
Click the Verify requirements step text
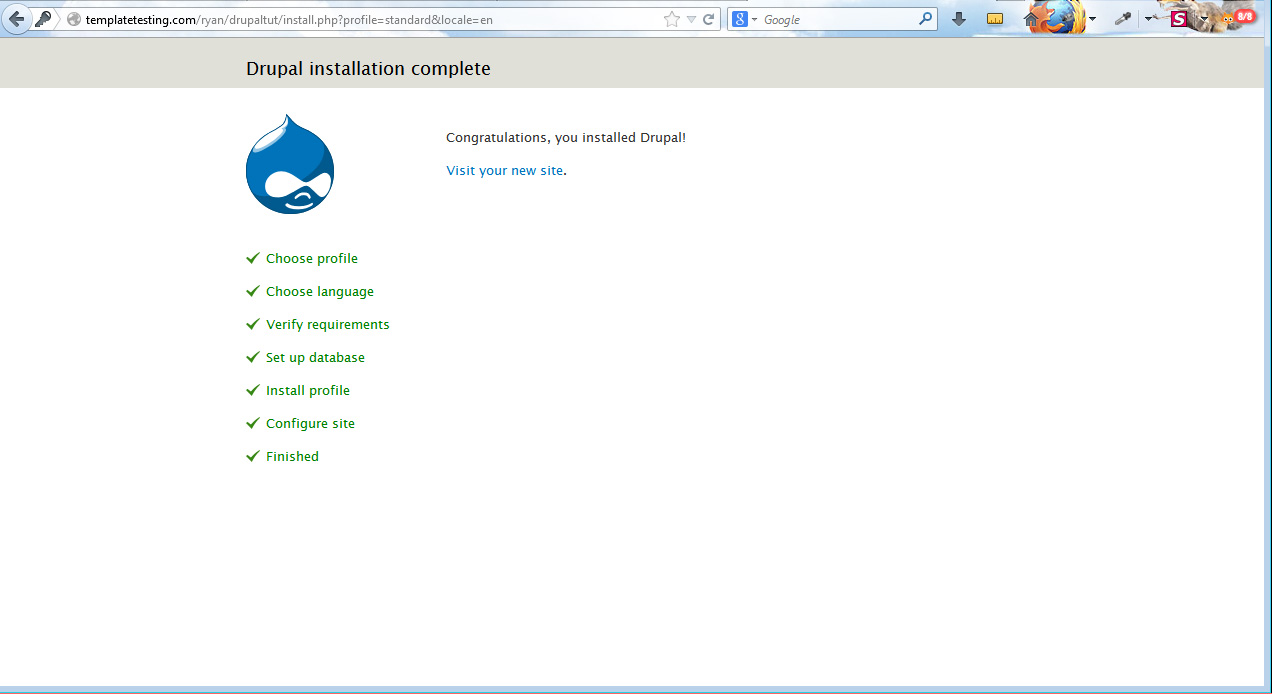coord(328,324)
